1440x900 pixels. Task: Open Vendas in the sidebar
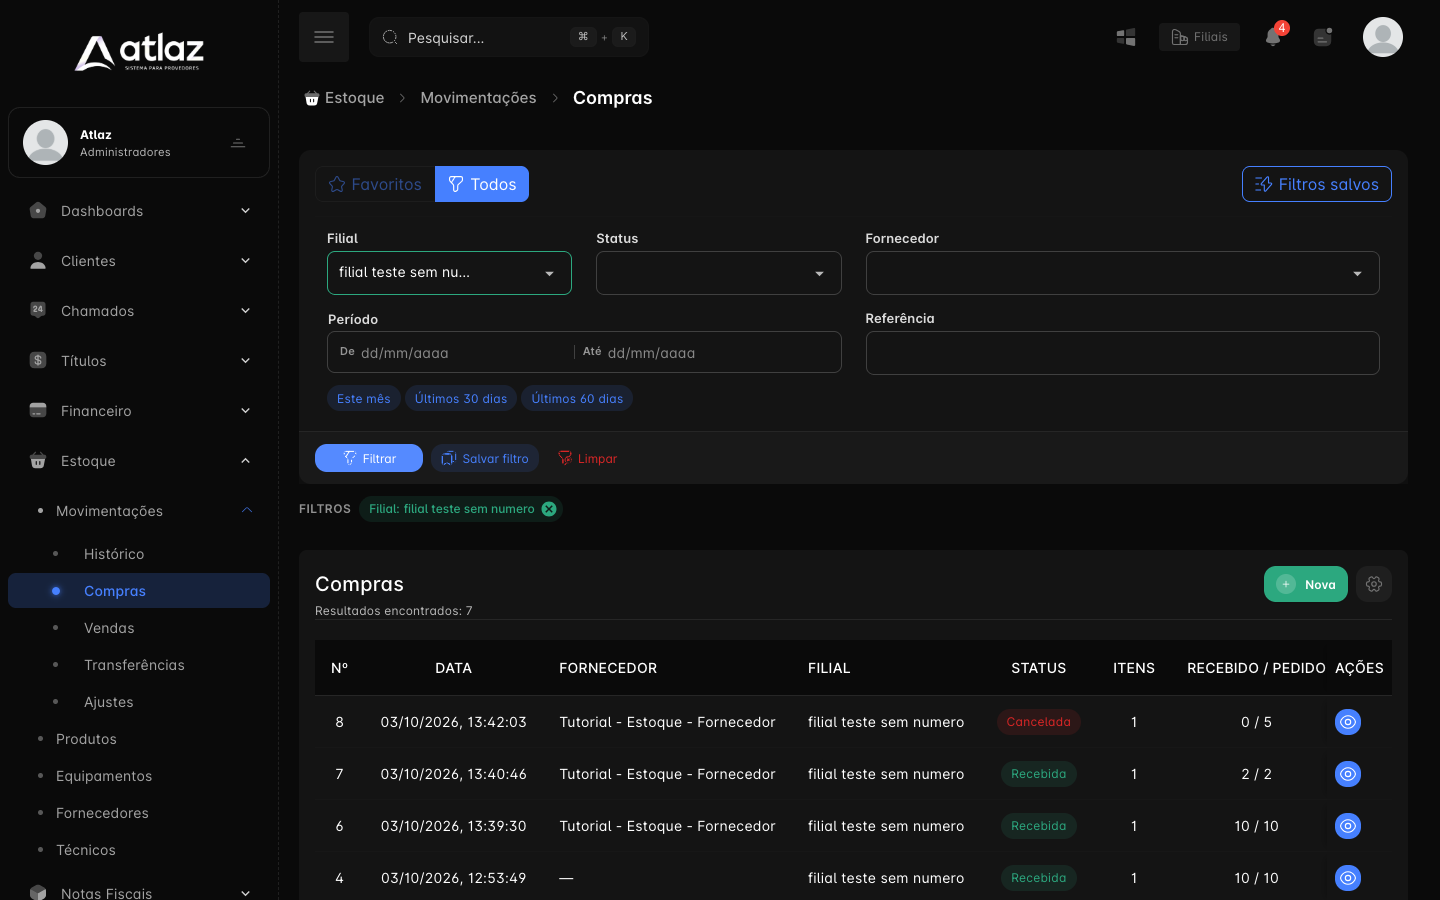tap(109, 628)
